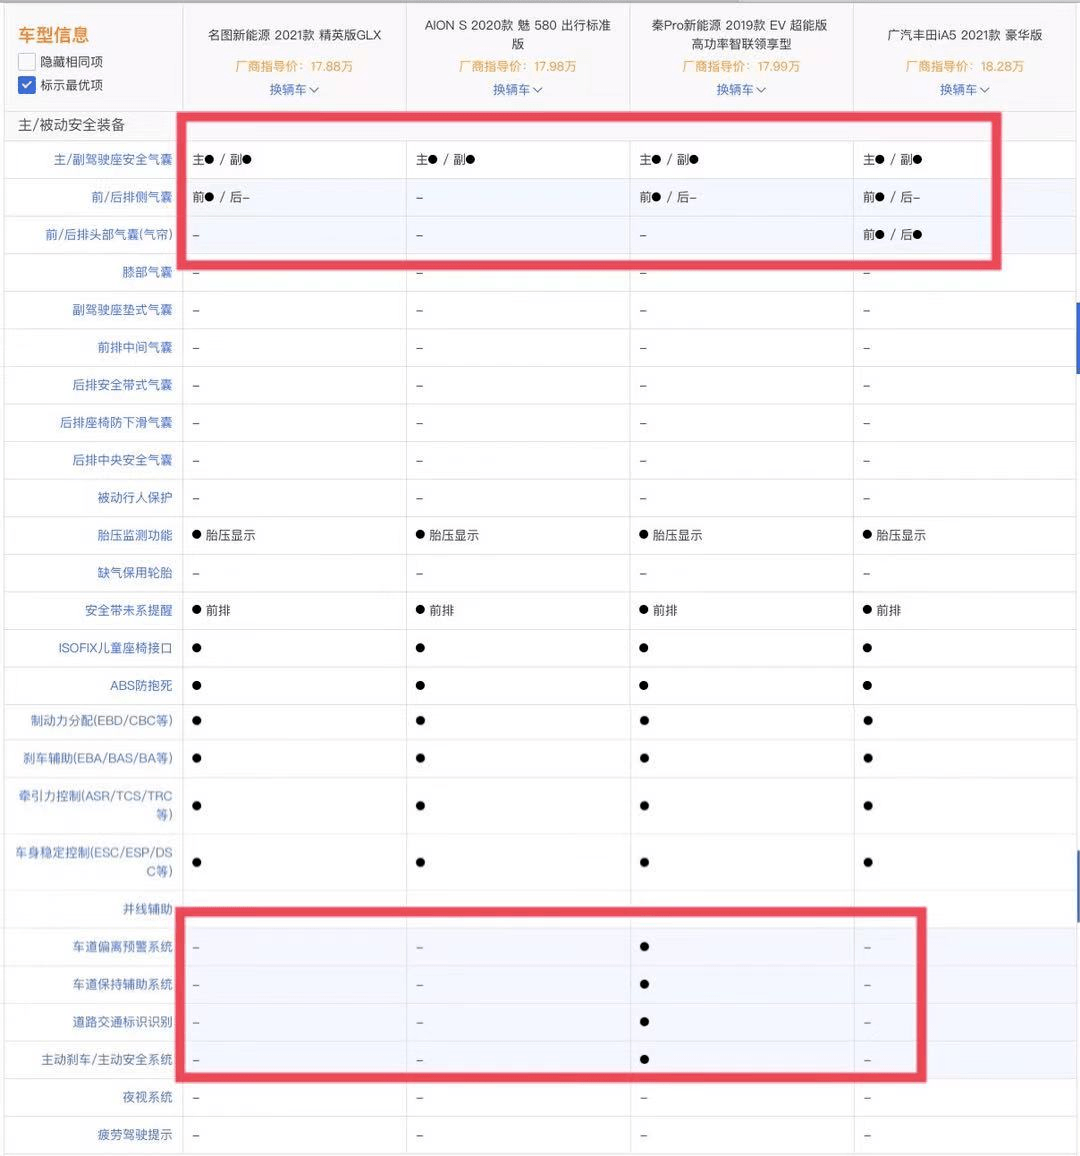The height and width of the screenshot is (1156, 1080).
Task: Click 厂商指导价 17.99万 price text
Action: pyautogui.click(x=741, y=66)
